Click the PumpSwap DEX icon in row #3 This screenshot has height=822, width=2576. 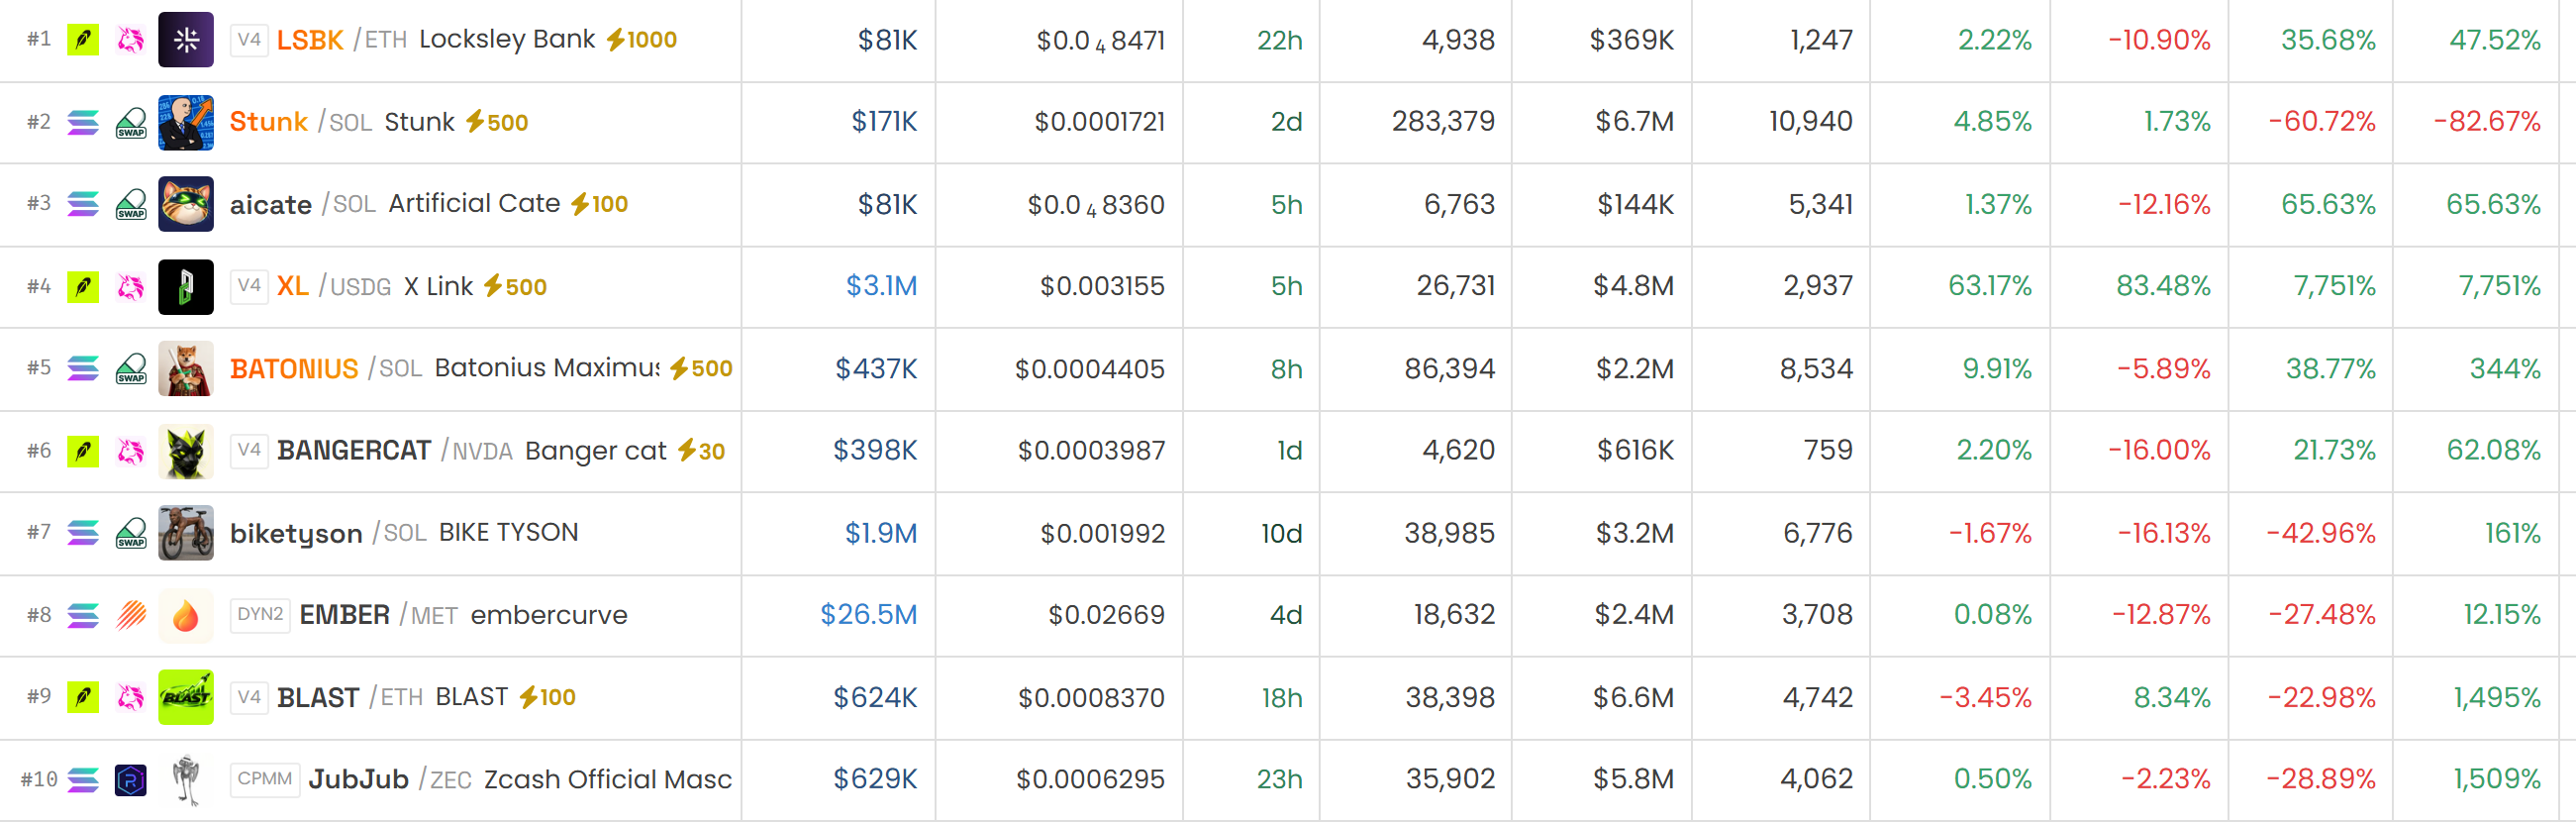[131, 204]
